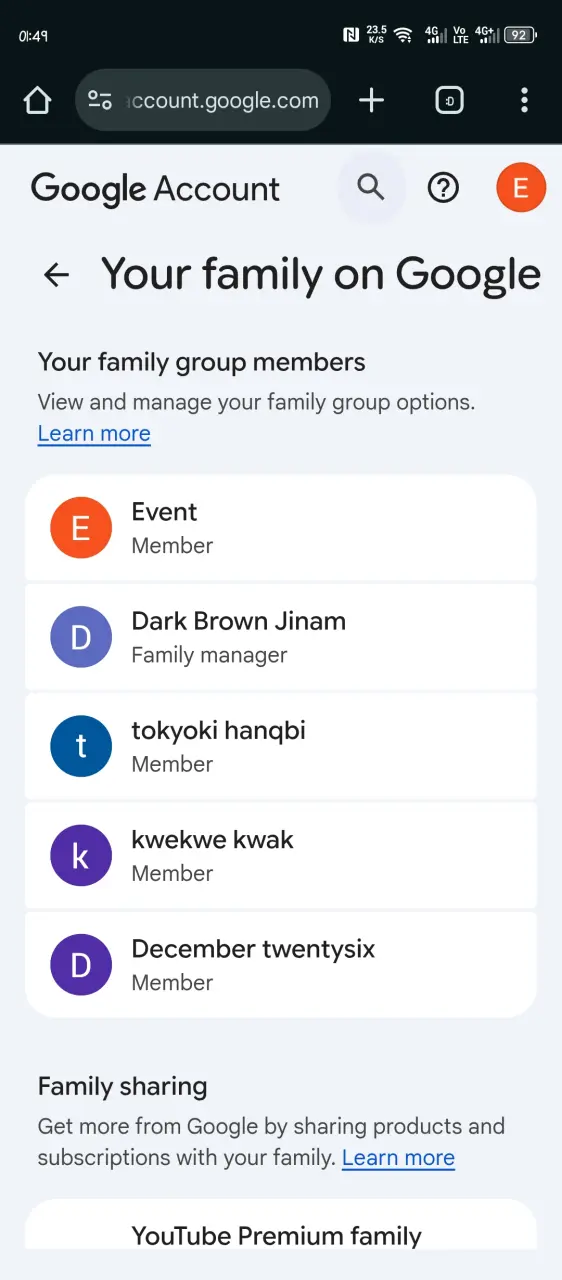Tap the purple k avatar
The height and width of the screenshot is (1280, 562).
click(x=81, y=855)
